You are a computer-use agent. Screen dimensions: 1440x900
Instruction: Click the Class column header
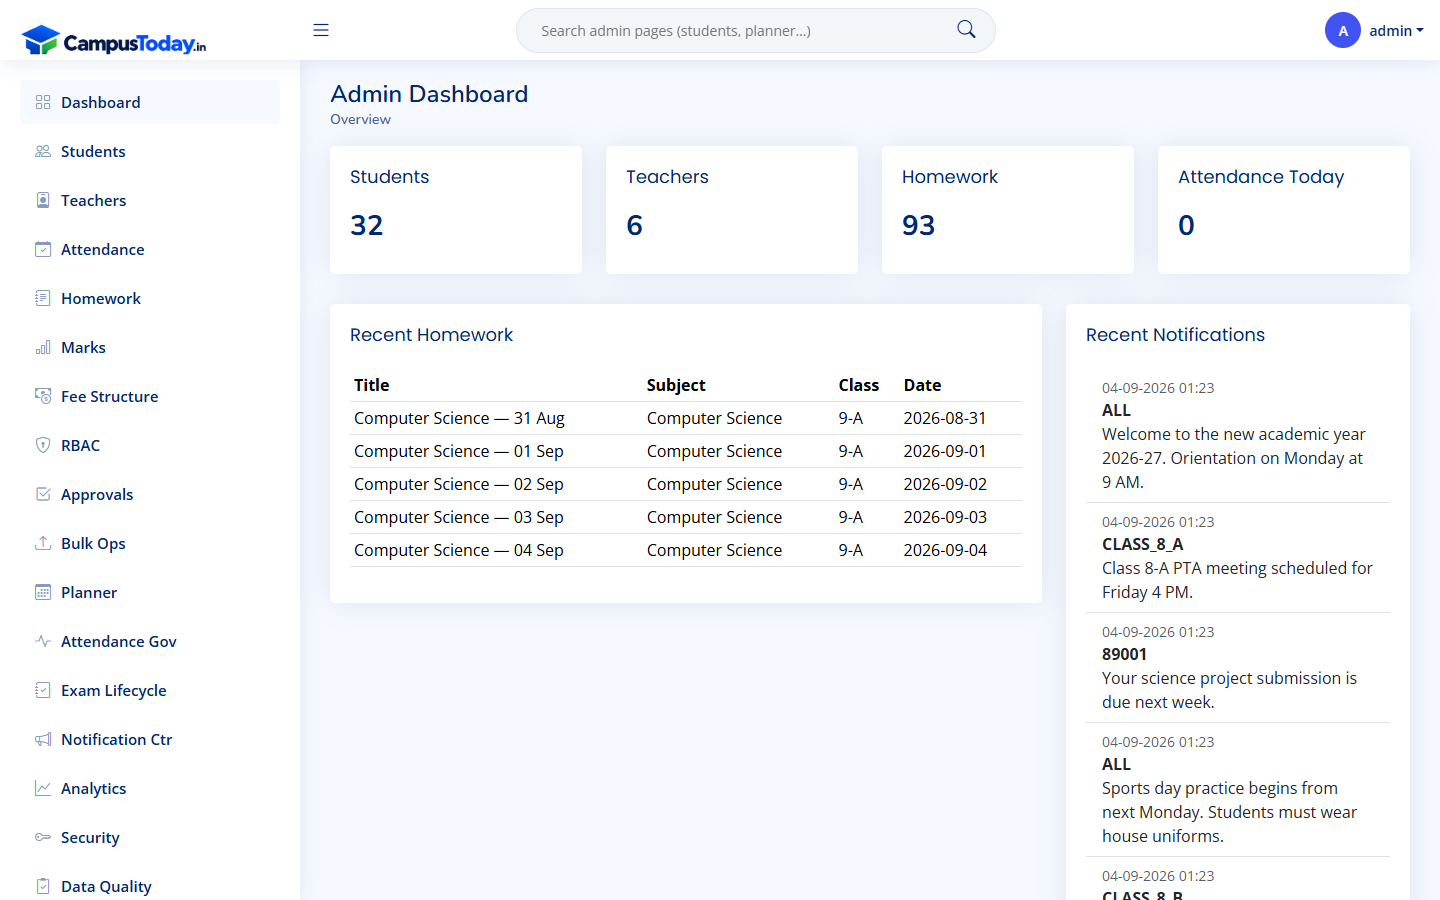(x=858, y=385)
